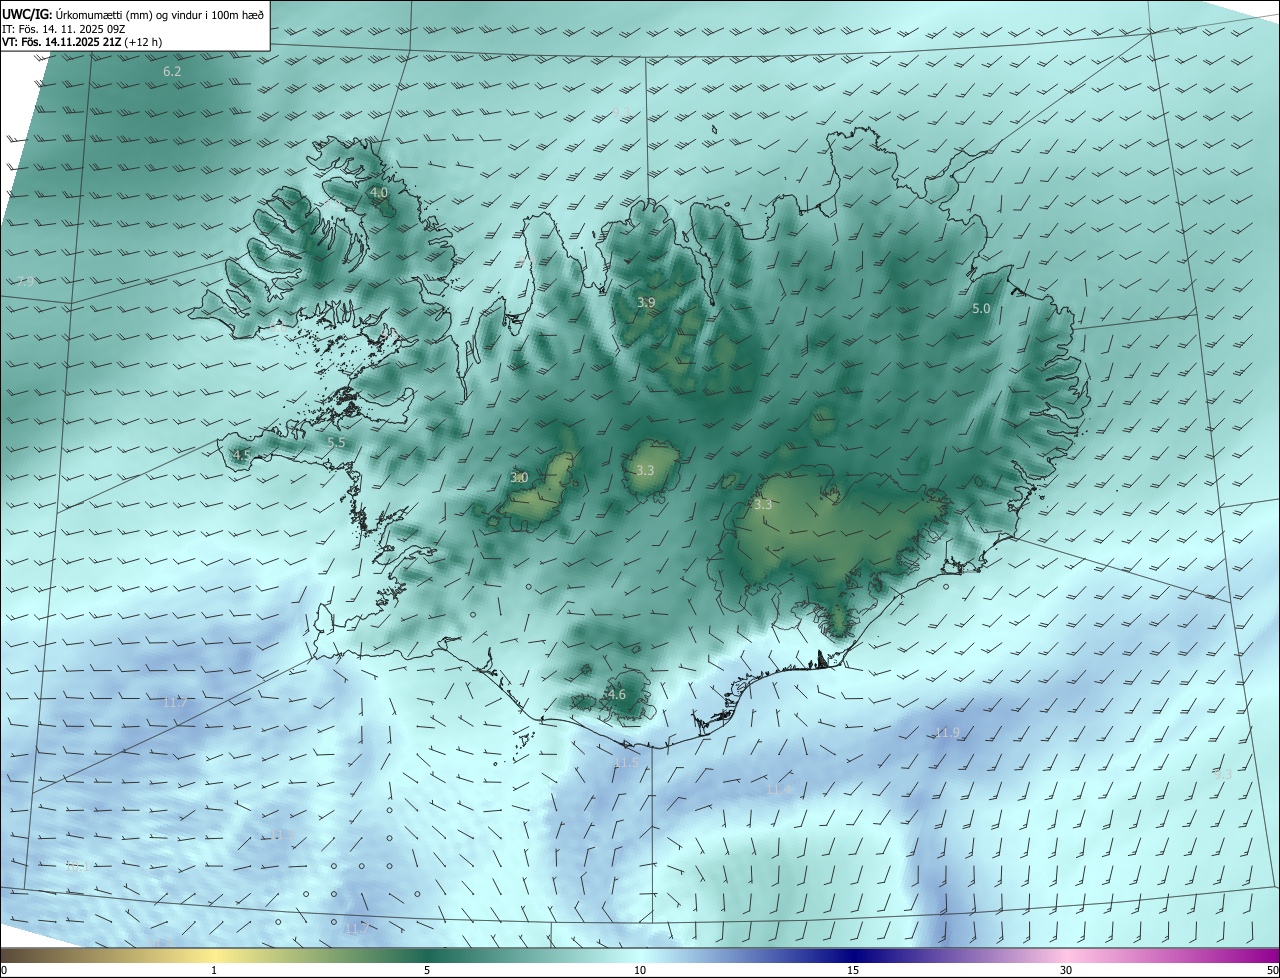Click the 3.0 value on the glacier
The height and width of the screenshot is (978, 1280).
pyautogui.click(x=519, y=478)
